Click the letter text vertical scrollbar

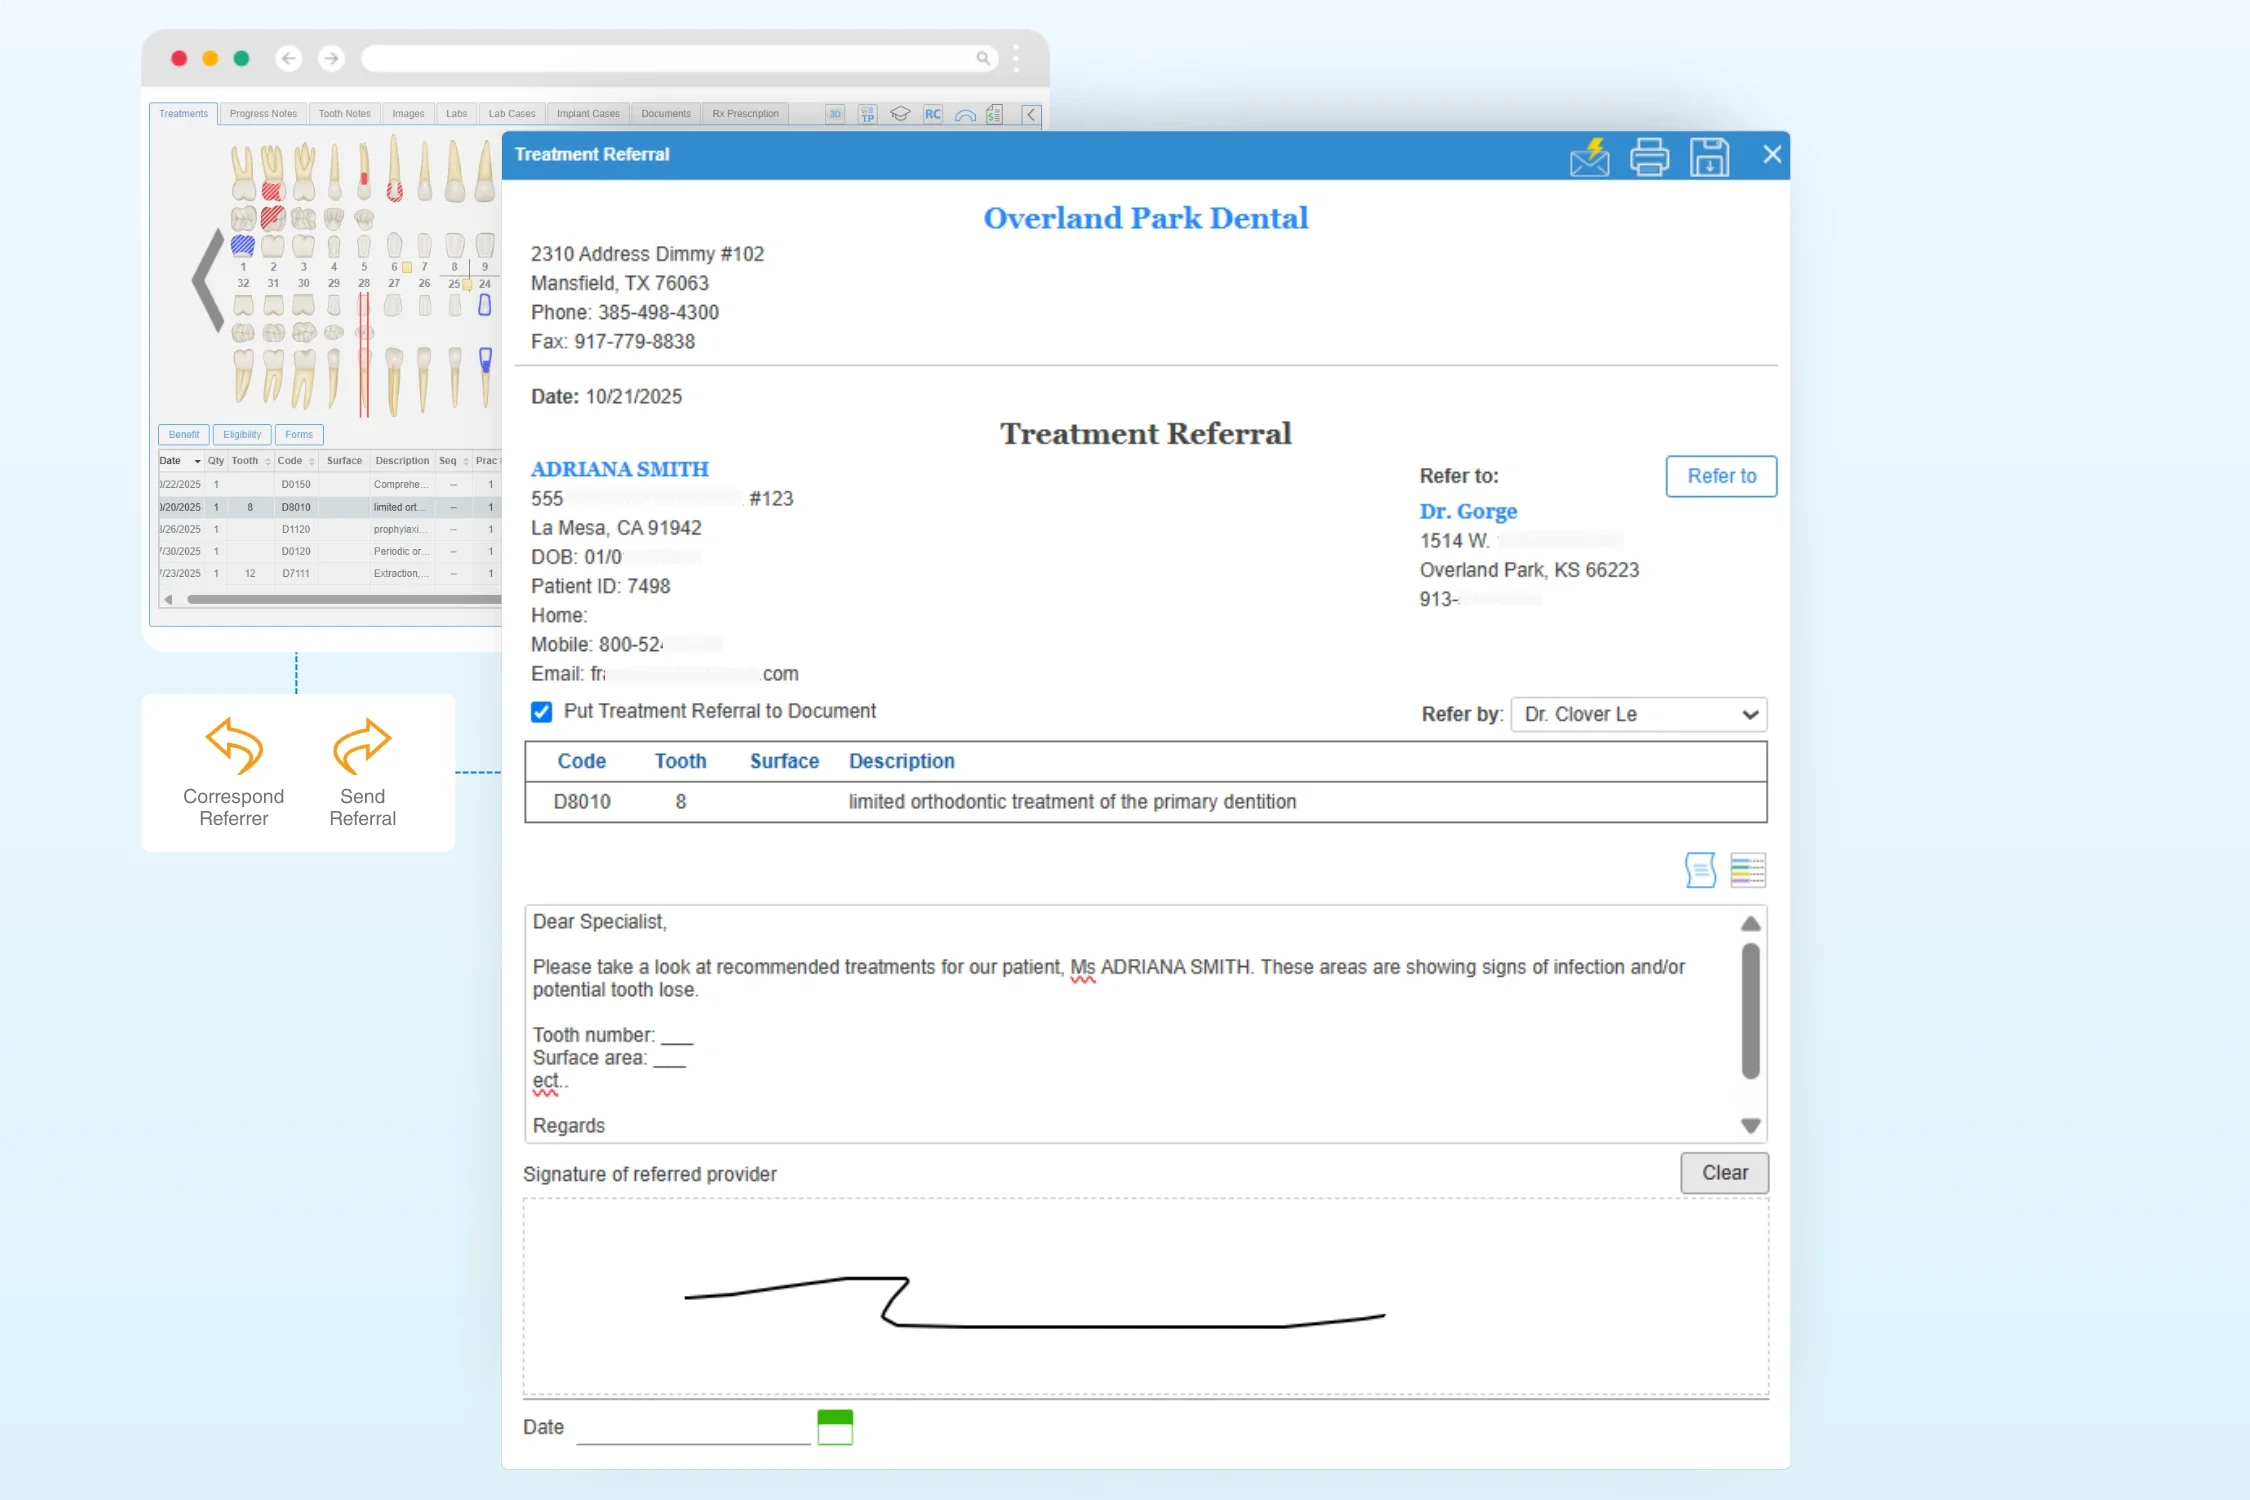(1750, 1010)
